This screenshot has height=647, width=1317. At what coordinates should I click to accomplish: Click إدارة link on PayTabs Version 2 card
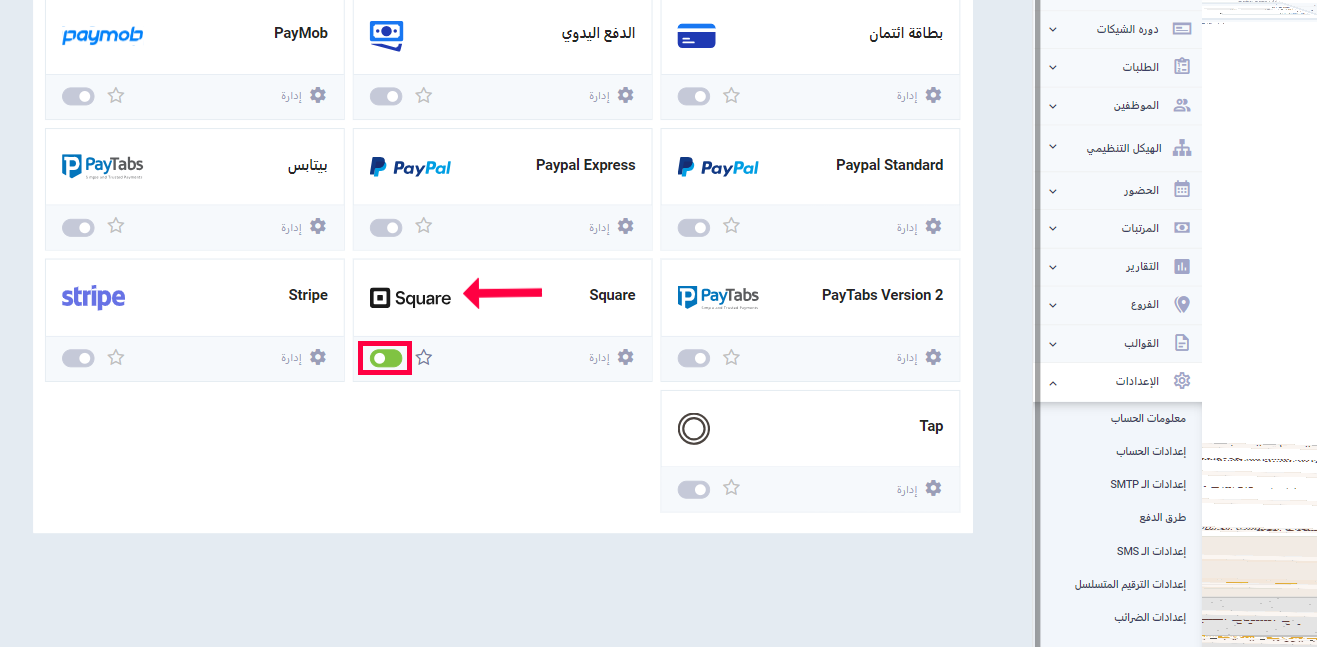click(907, 358)
